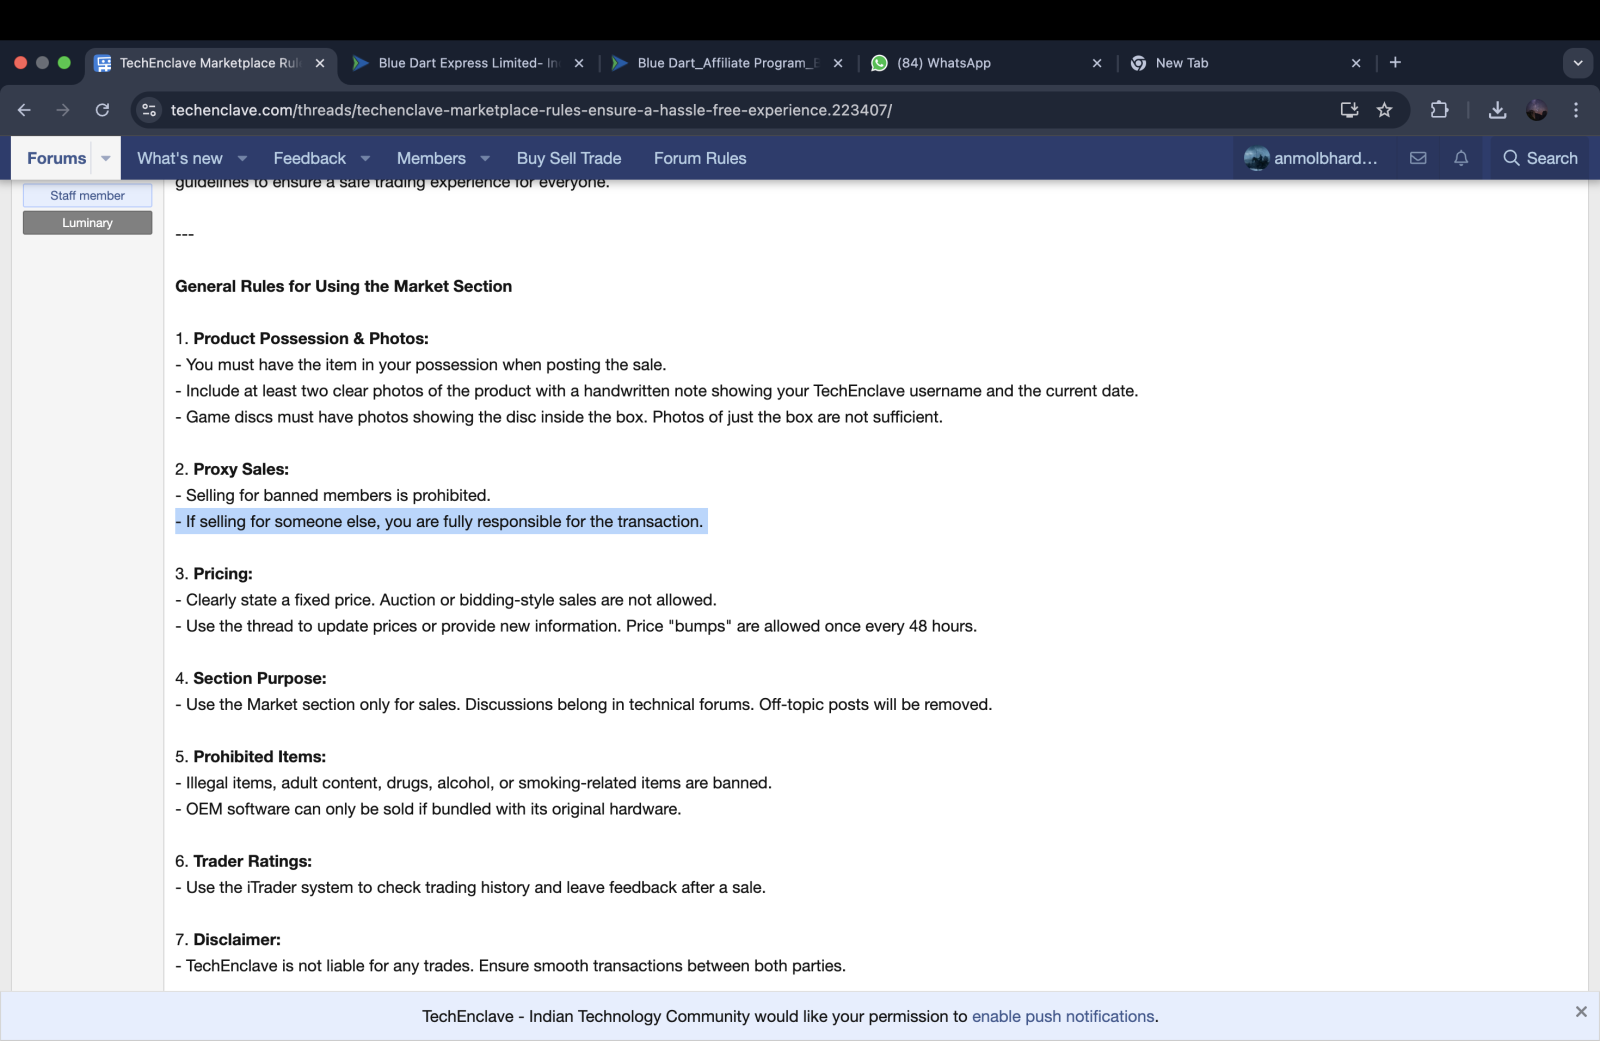Screen dimensions: 1600x1041
Task: Reload the TechEnclave page
Action: click(x=102, y=110)
